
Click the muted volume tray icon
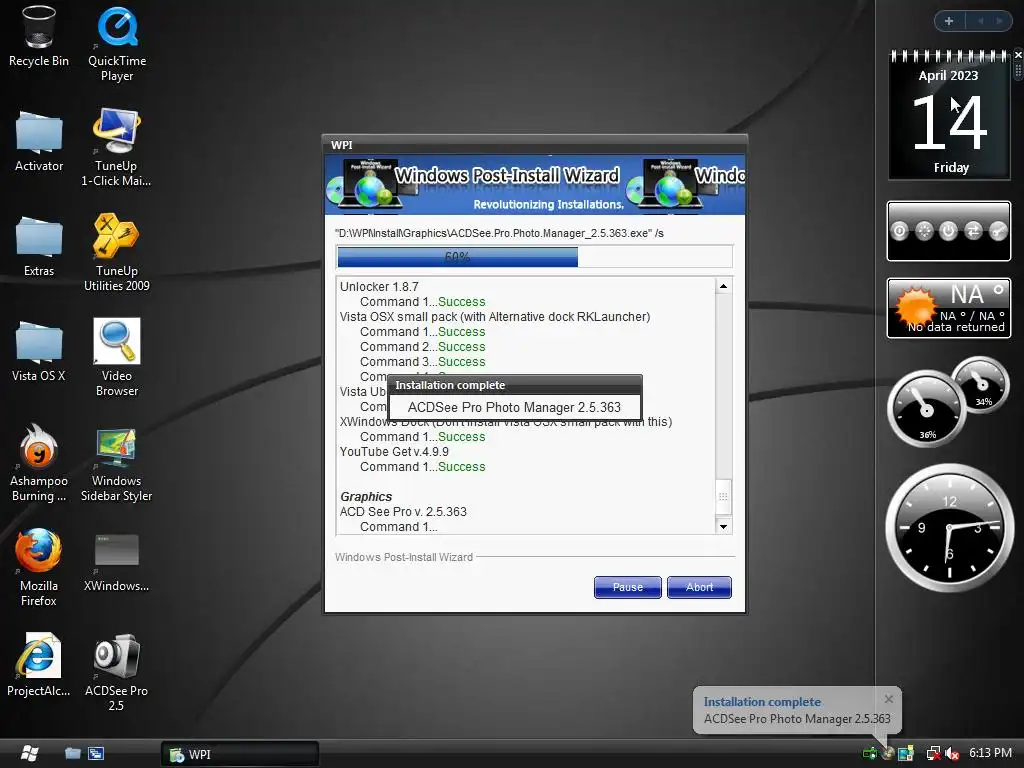tap(952, 754)
